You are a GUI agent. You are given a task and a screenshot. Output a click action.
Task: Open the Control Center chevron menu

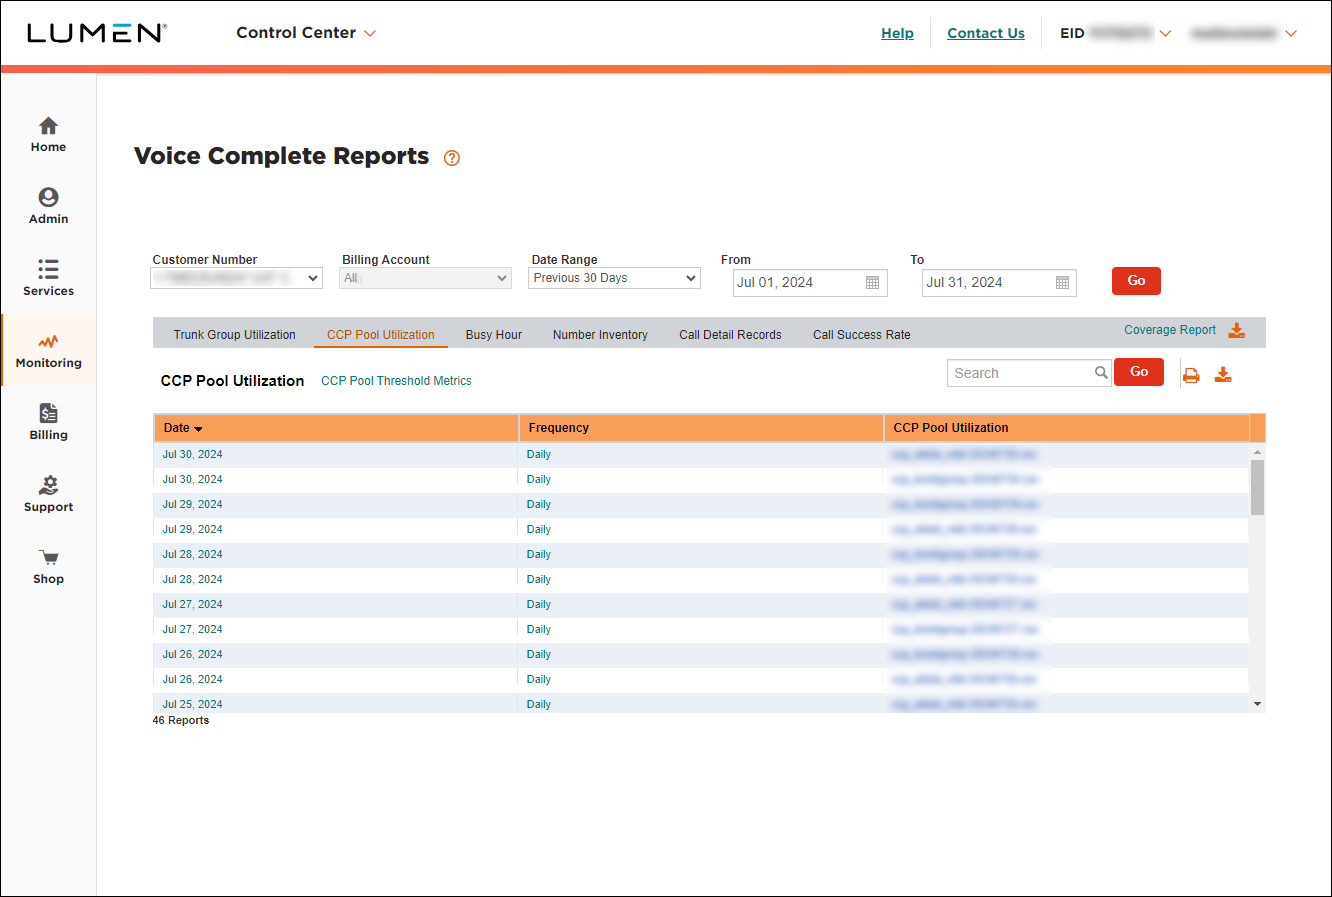coord(370,33)
